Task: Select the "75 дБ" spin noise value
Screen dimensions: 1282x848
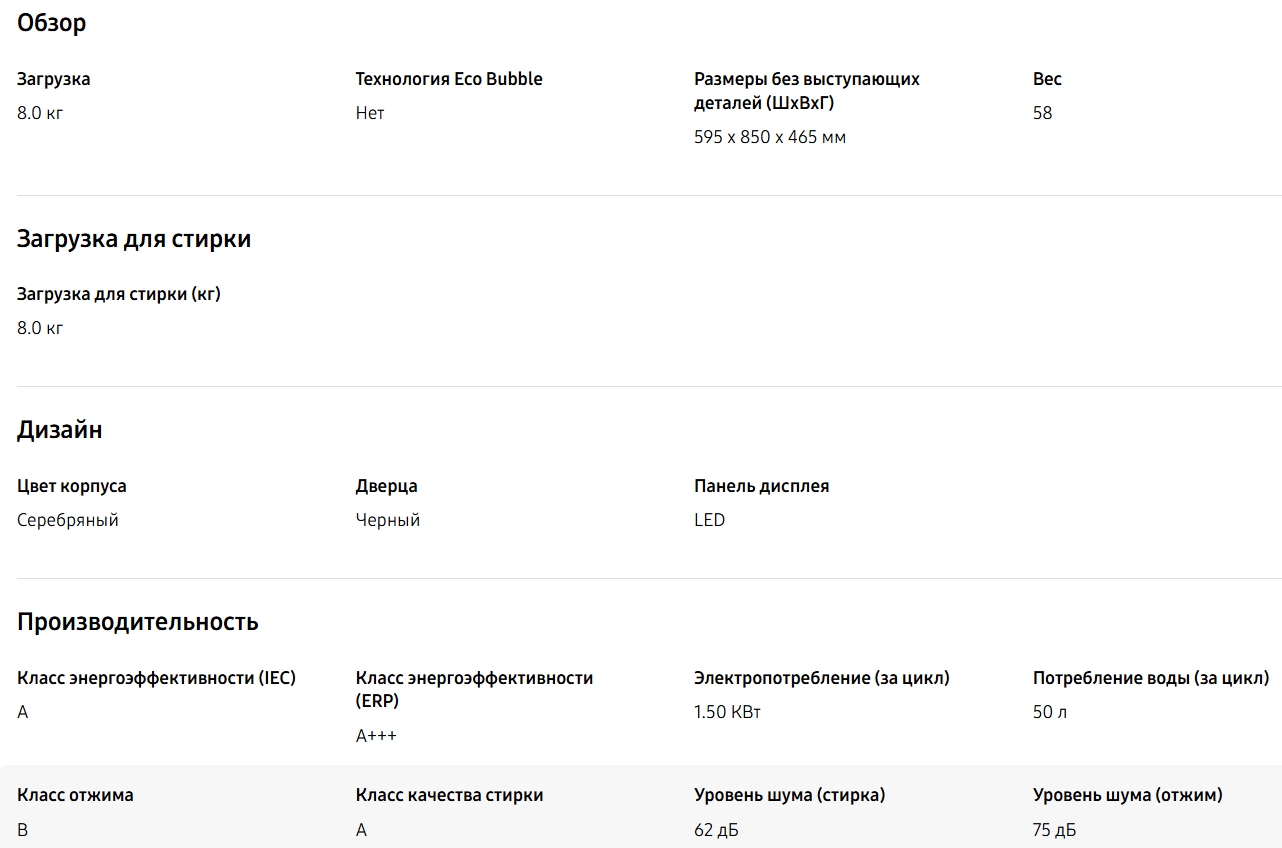Action: (1054, 830)
